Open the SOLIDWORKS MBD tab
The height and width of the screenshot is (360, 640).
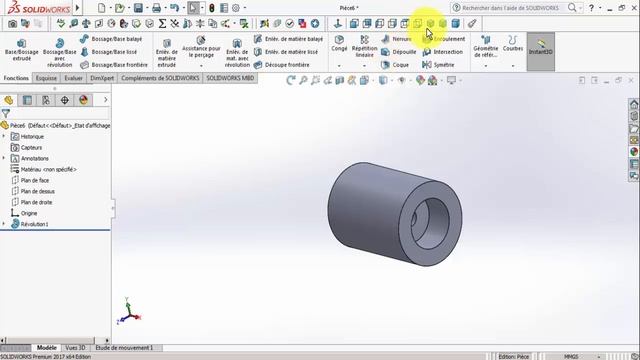click(230, 78)
